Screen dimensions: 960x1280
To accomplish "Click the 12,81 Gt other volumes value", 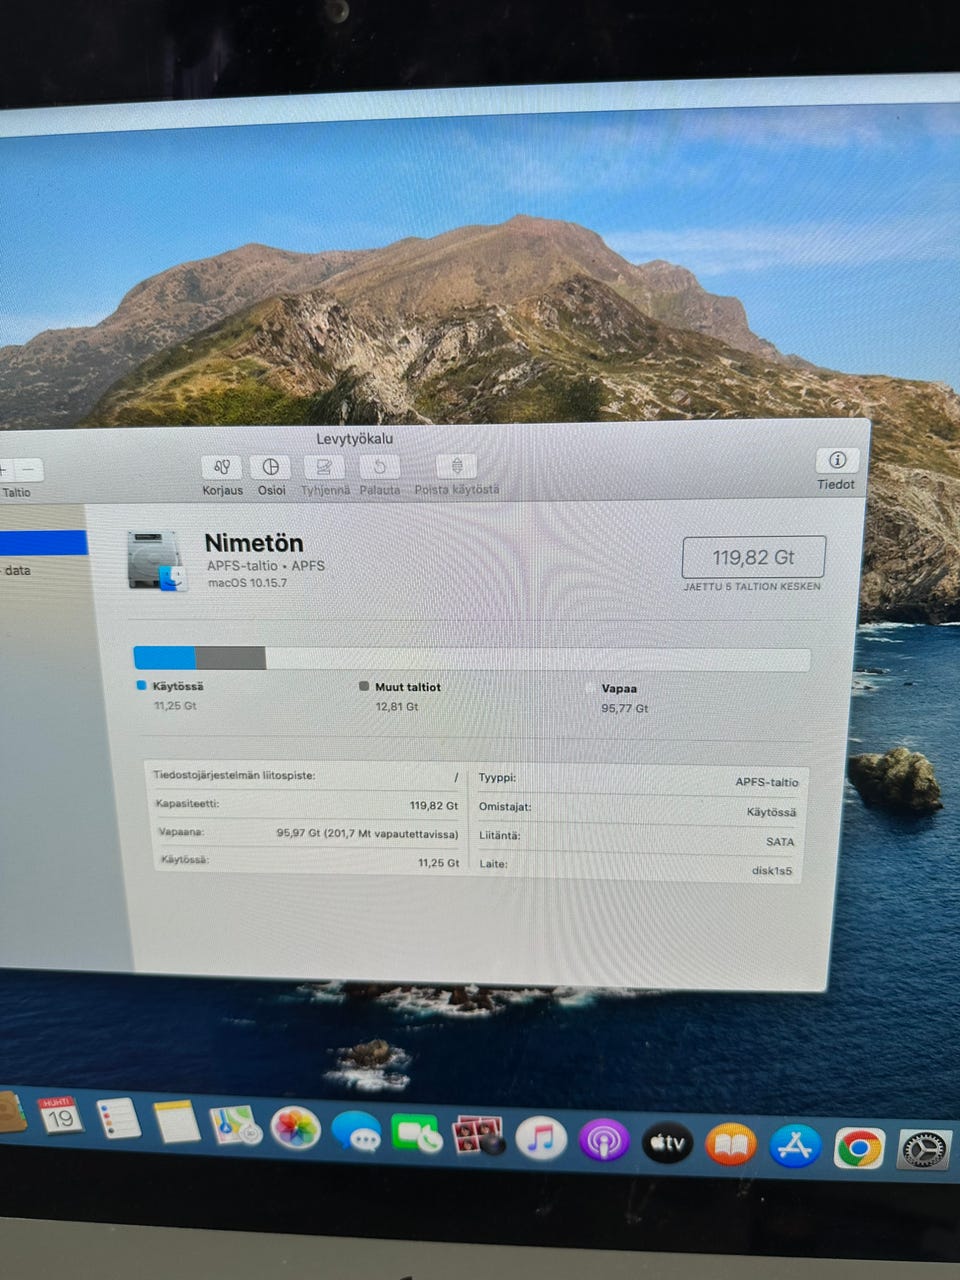I will (x=397, y=706).
